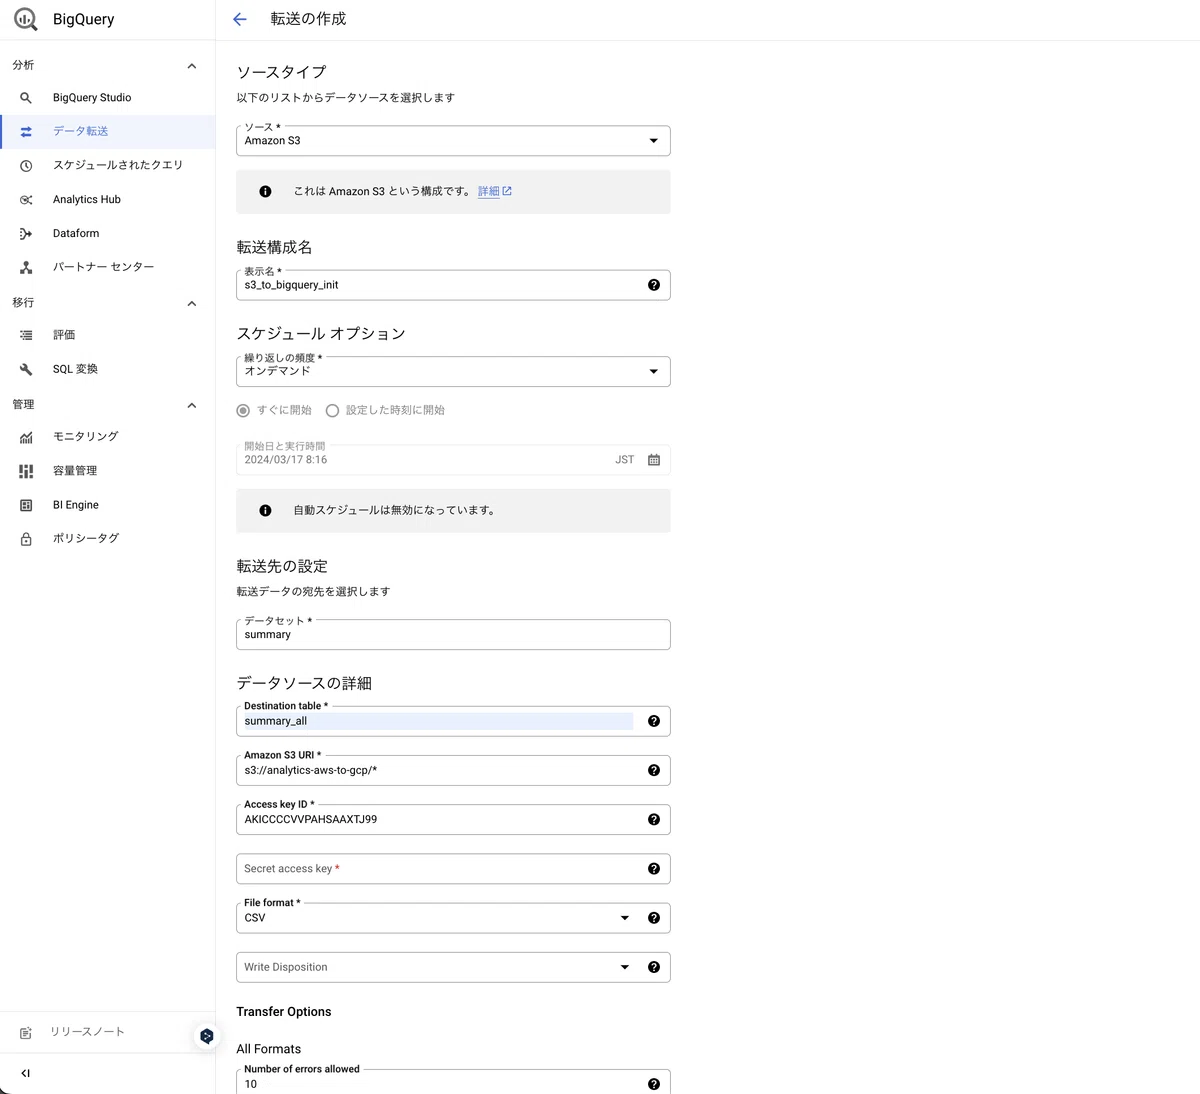Click the hexagon assistant badge icon
This screenshot has height=1094, width=1200.
click(206, 1036)
